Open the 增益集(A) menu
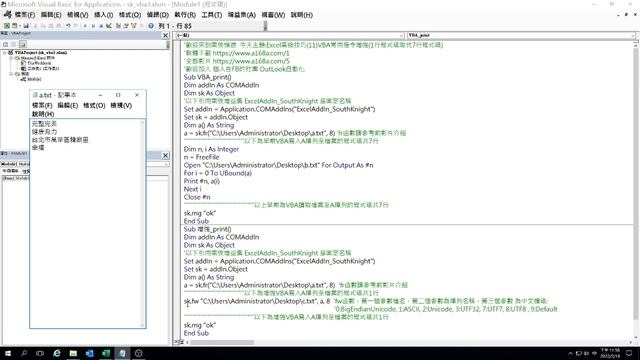This screenshot has height=360, width=640. pos(242,15)
